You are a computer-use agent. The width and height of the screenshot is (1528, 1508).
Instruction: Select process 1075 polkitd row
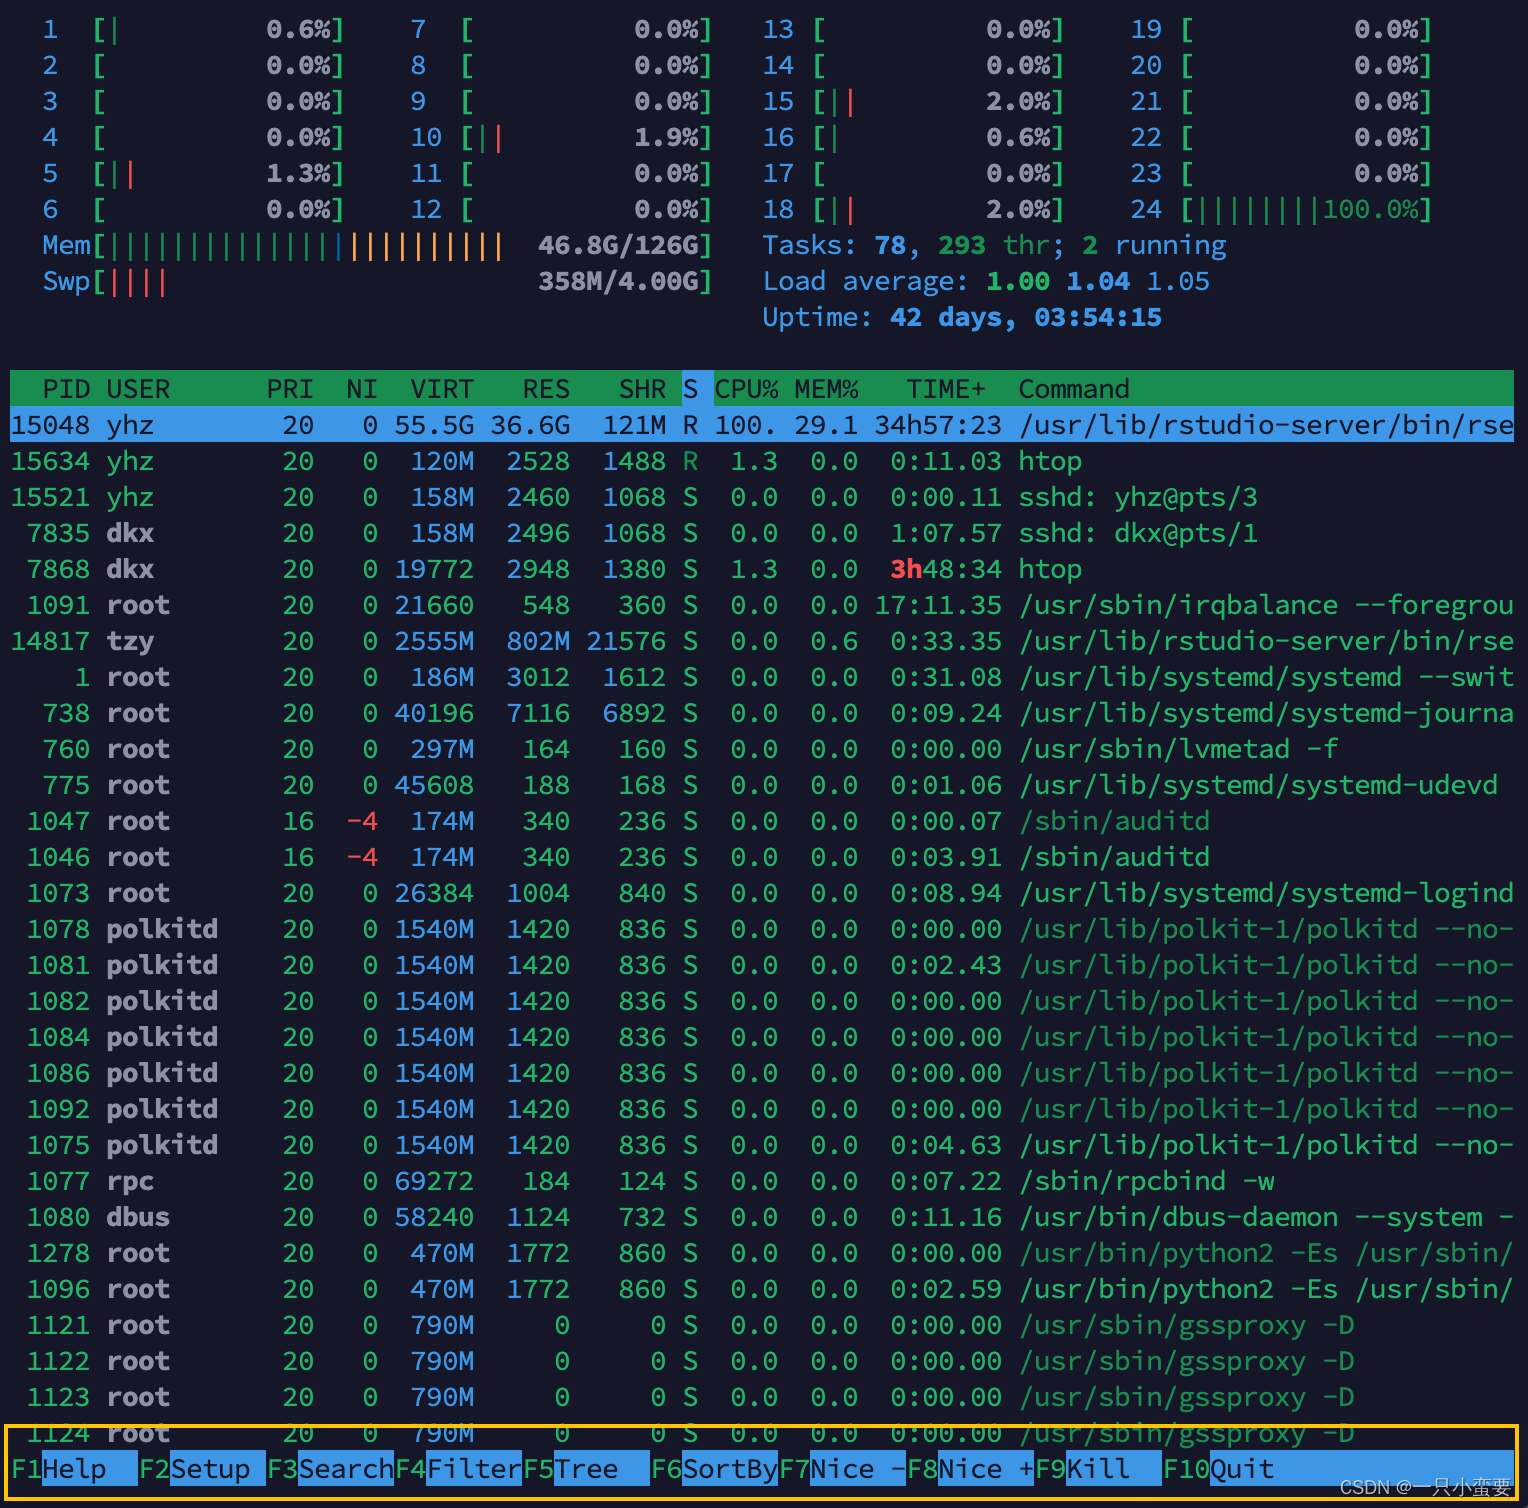pyautogui.click(x=762, y=1145)
